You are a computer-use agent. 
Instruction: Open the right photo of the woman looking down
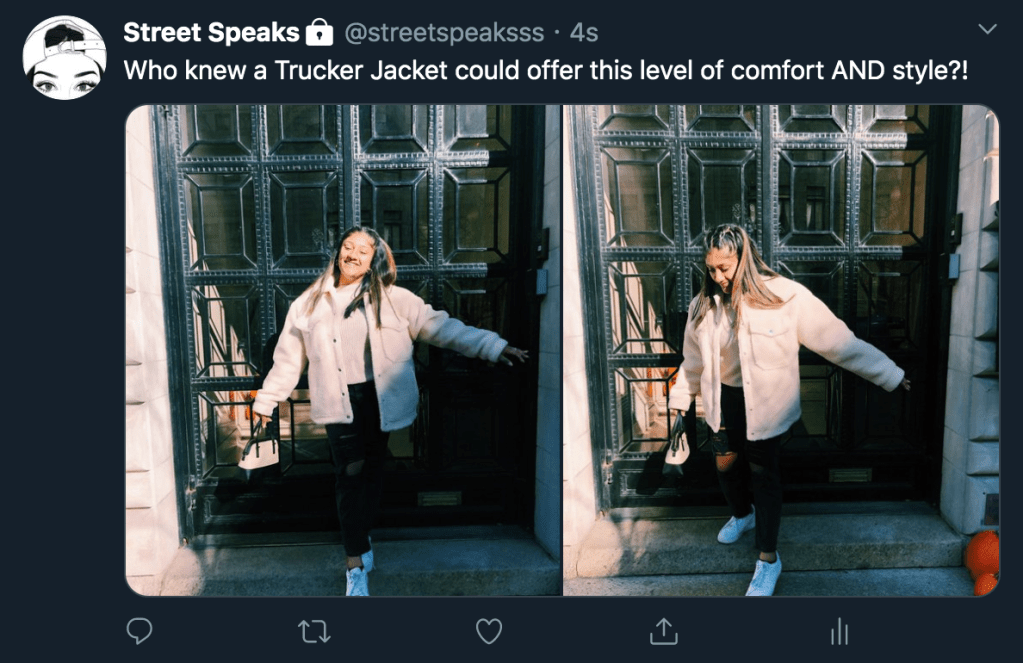point(781,350)
